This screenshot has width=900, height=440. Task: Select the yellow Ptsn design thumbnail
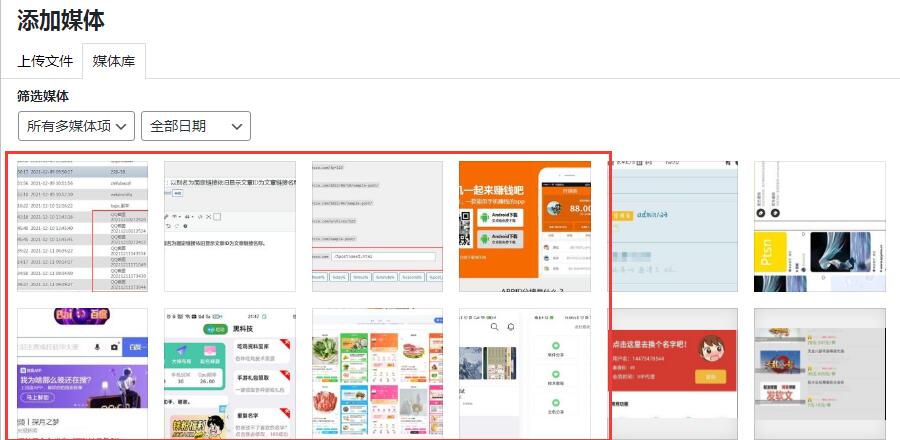click(x=820, y=227)
